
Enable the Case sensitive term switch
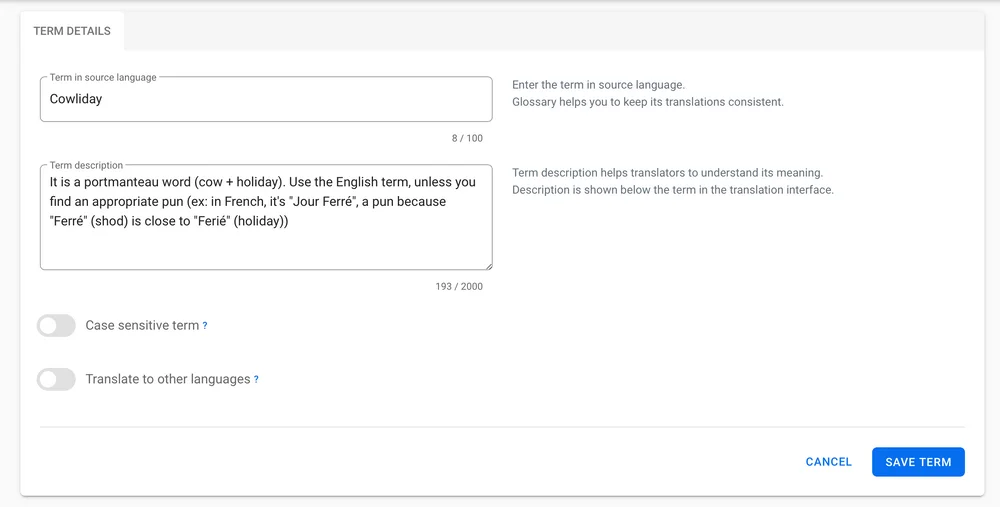[56, 326]
